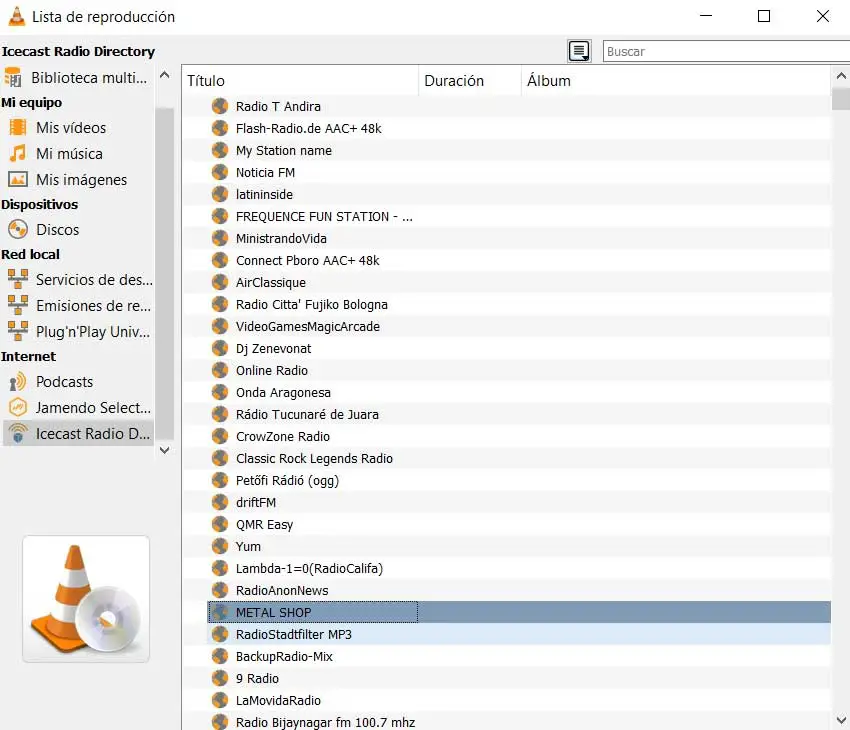Click the Servicios de descubrimiento network icon
The width and height of the screenshot is (850, 730).
coord(17,279)
